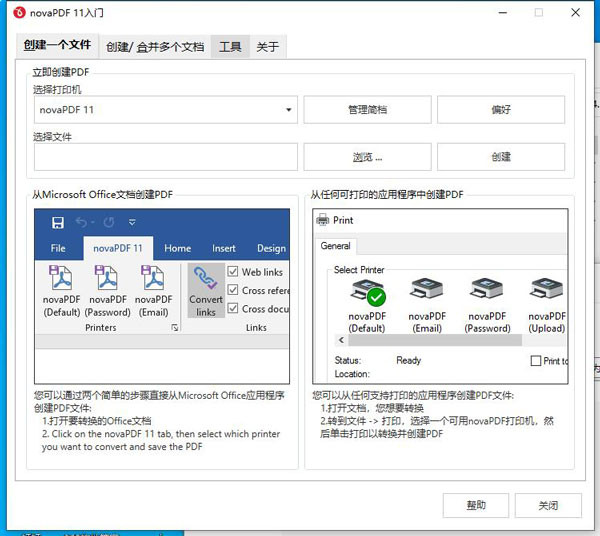Expand the Quick Access Toolbar customize arrow
600x536 pixels.
coord(132,222)
